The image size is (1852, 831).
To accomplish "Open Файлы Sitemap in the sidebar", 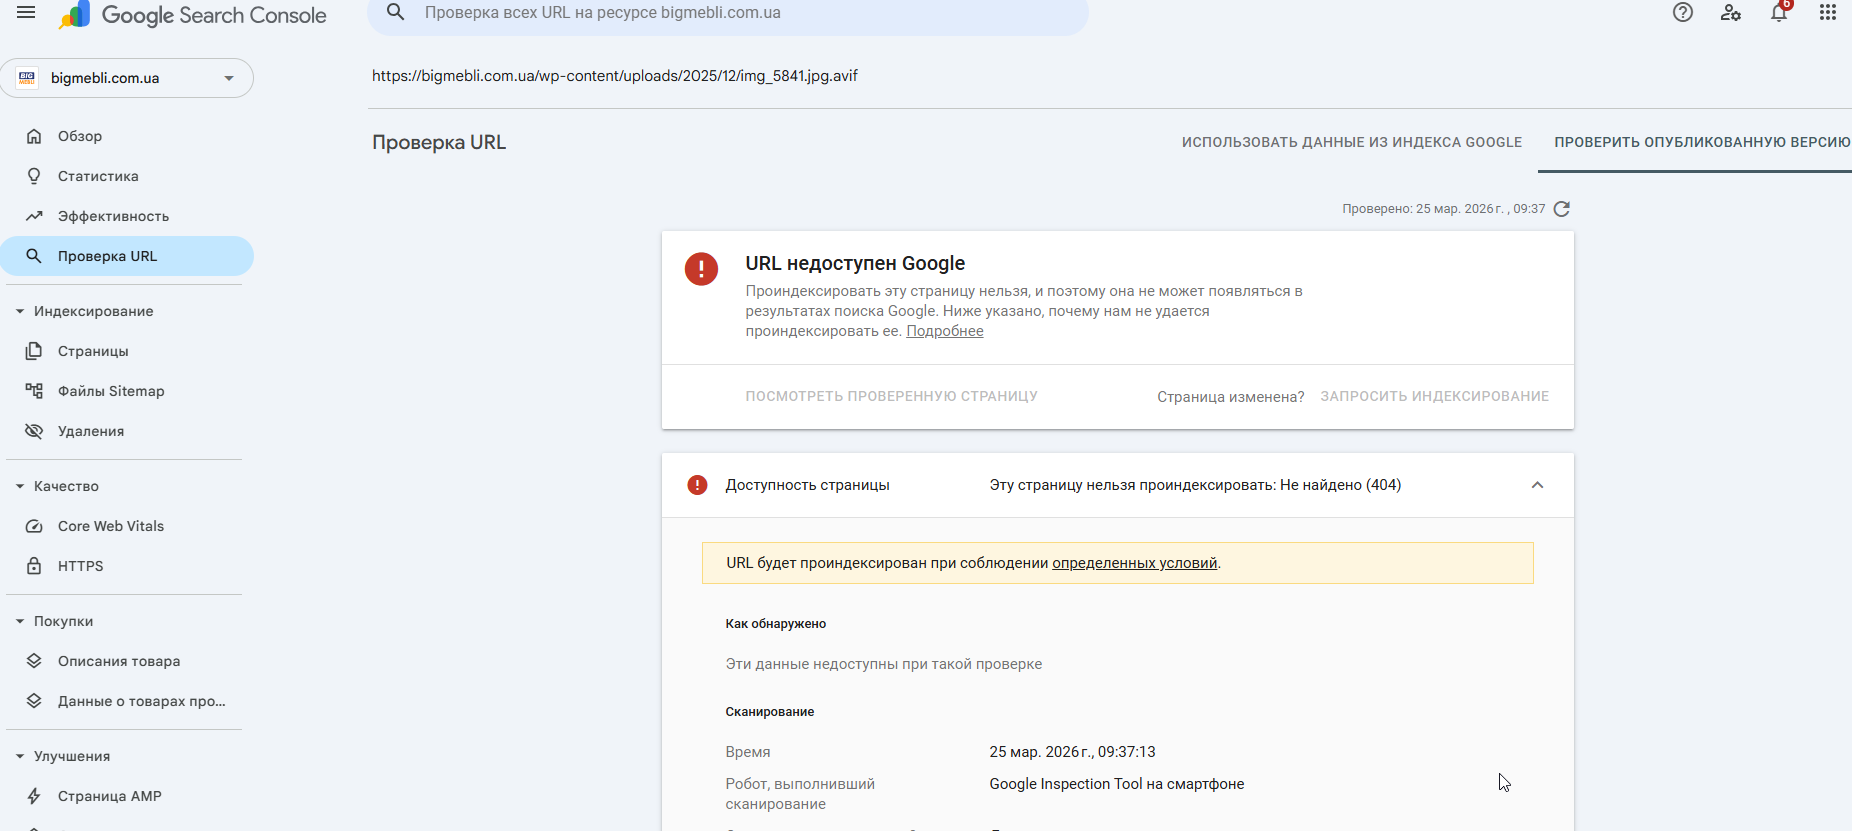I will pos(110,391).
